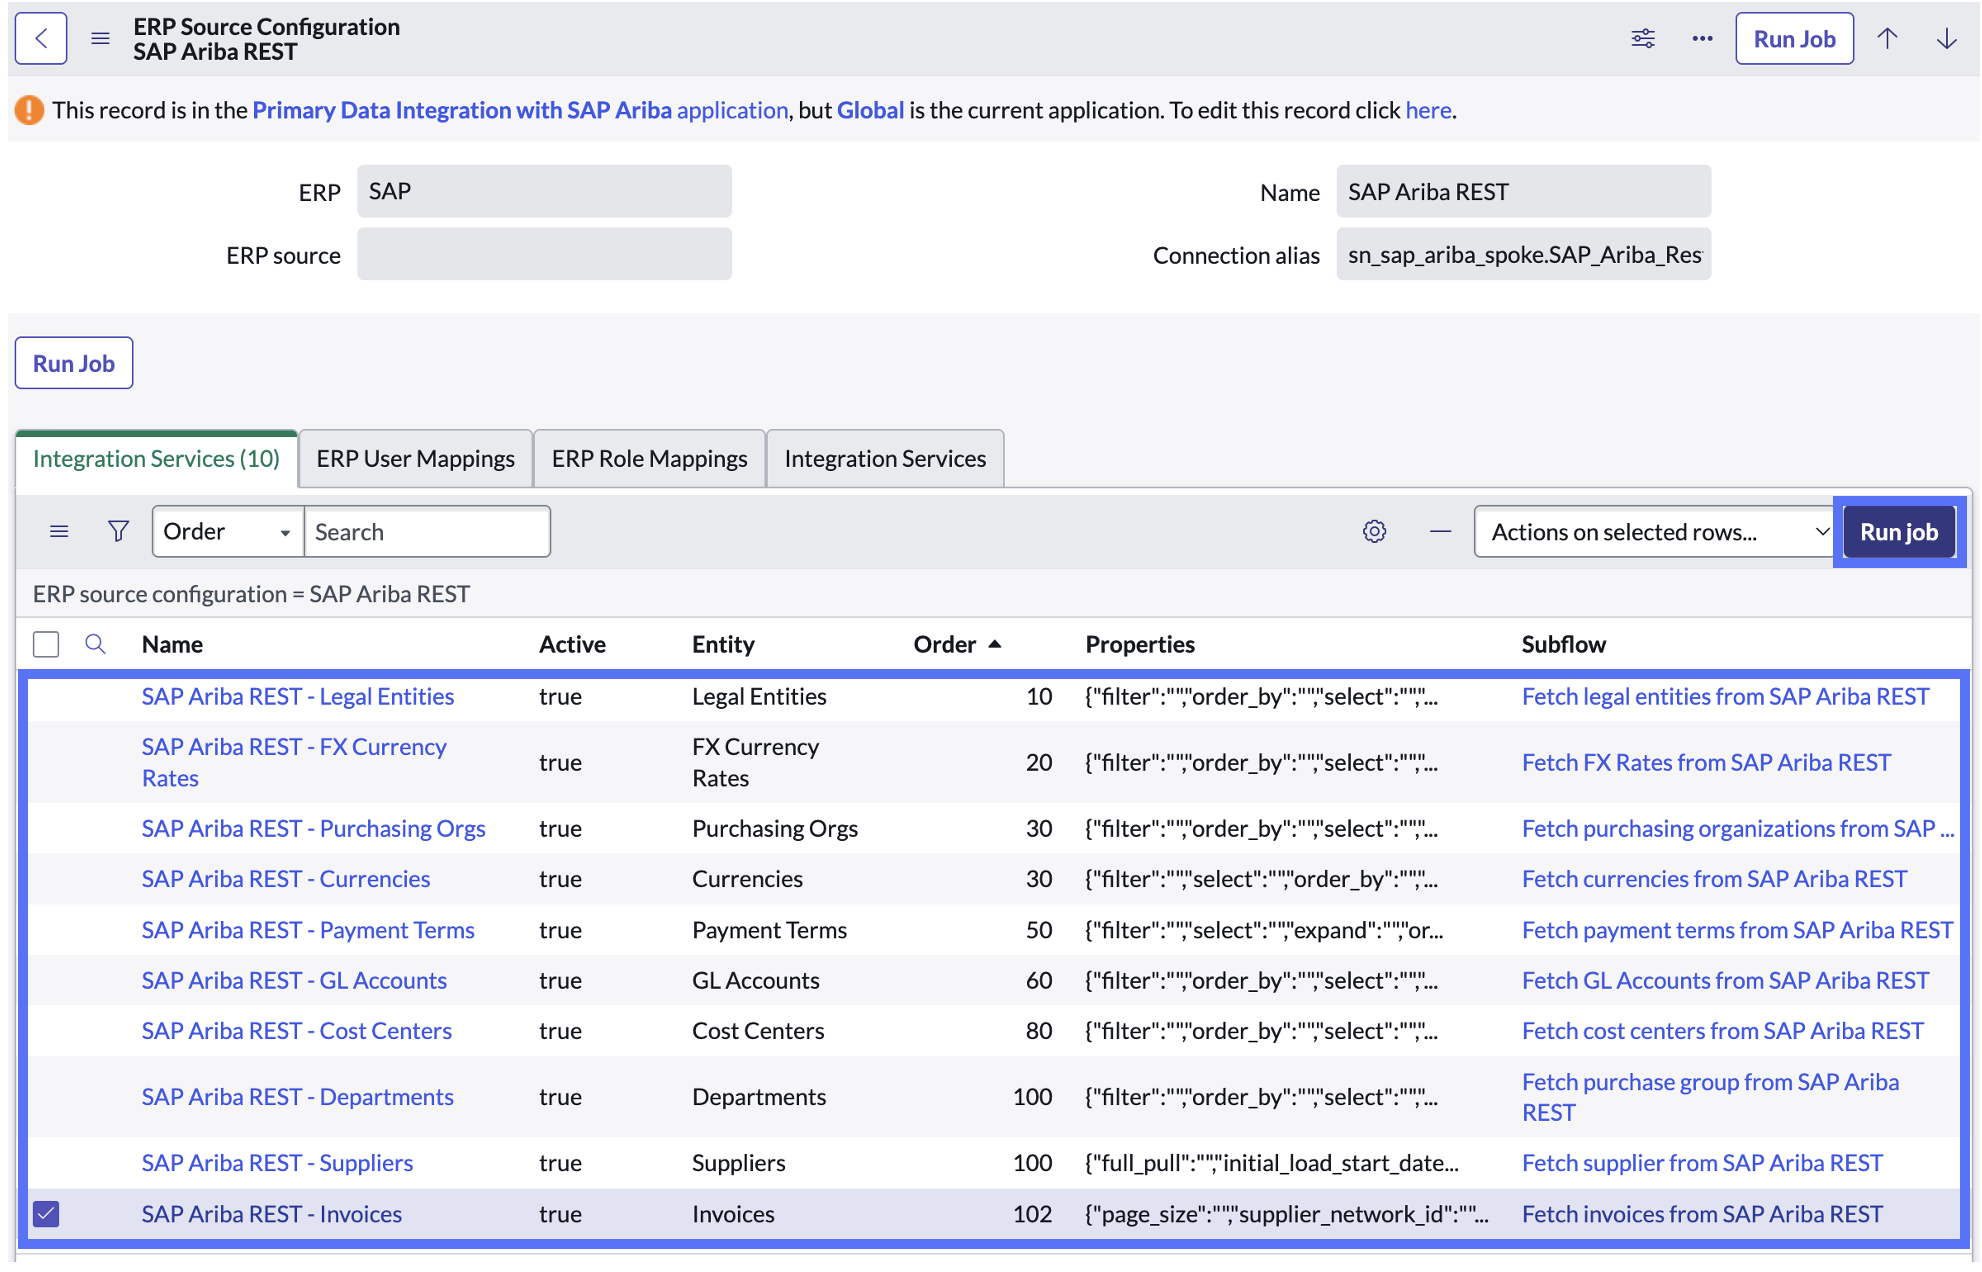Click the ERP field containing SAP

(544, 191)
